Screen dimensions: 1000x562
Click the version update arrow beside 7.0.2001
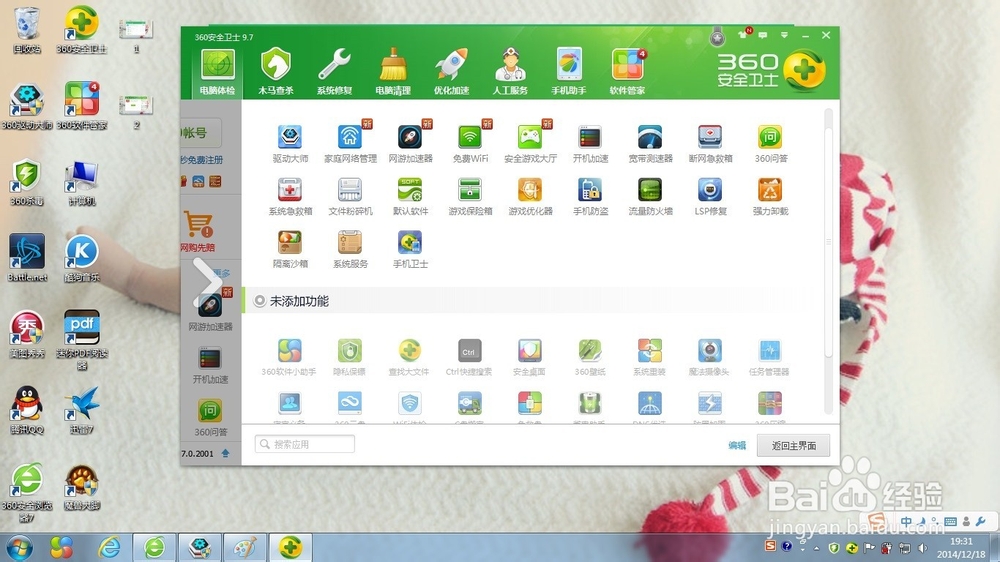pyautogui.click(x=225, y=453)
